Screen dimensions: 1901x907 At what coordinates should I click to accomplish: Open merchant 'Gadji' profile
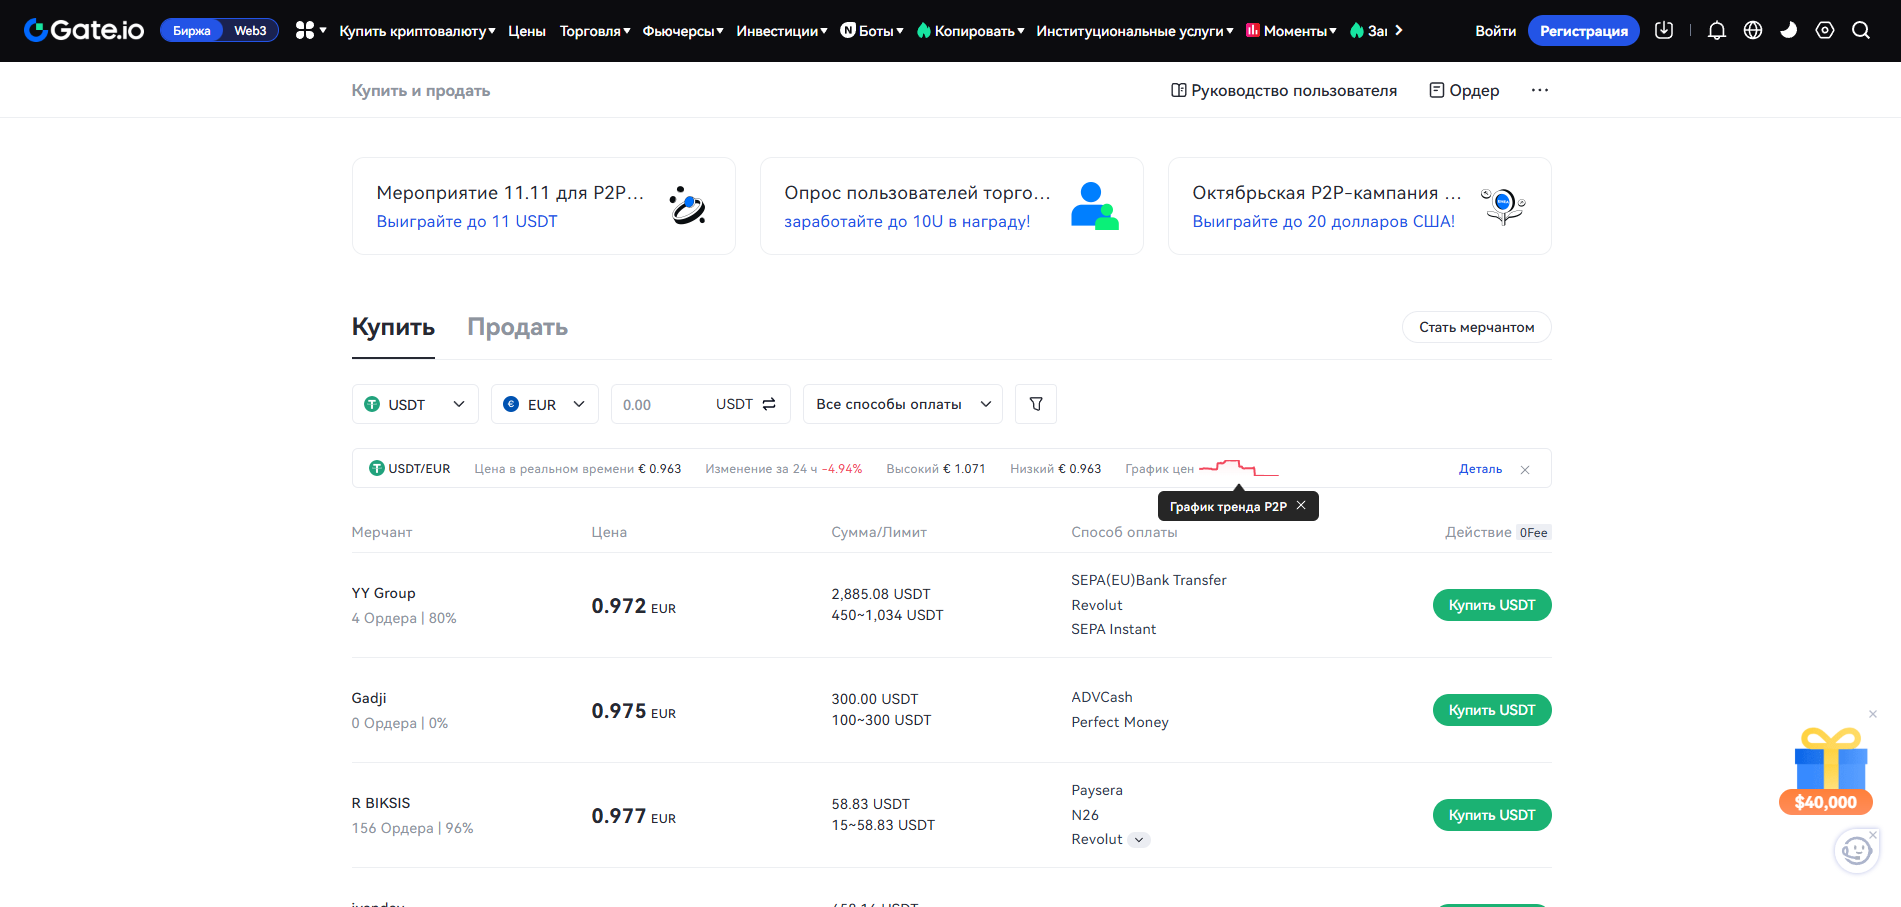[369, 698]
